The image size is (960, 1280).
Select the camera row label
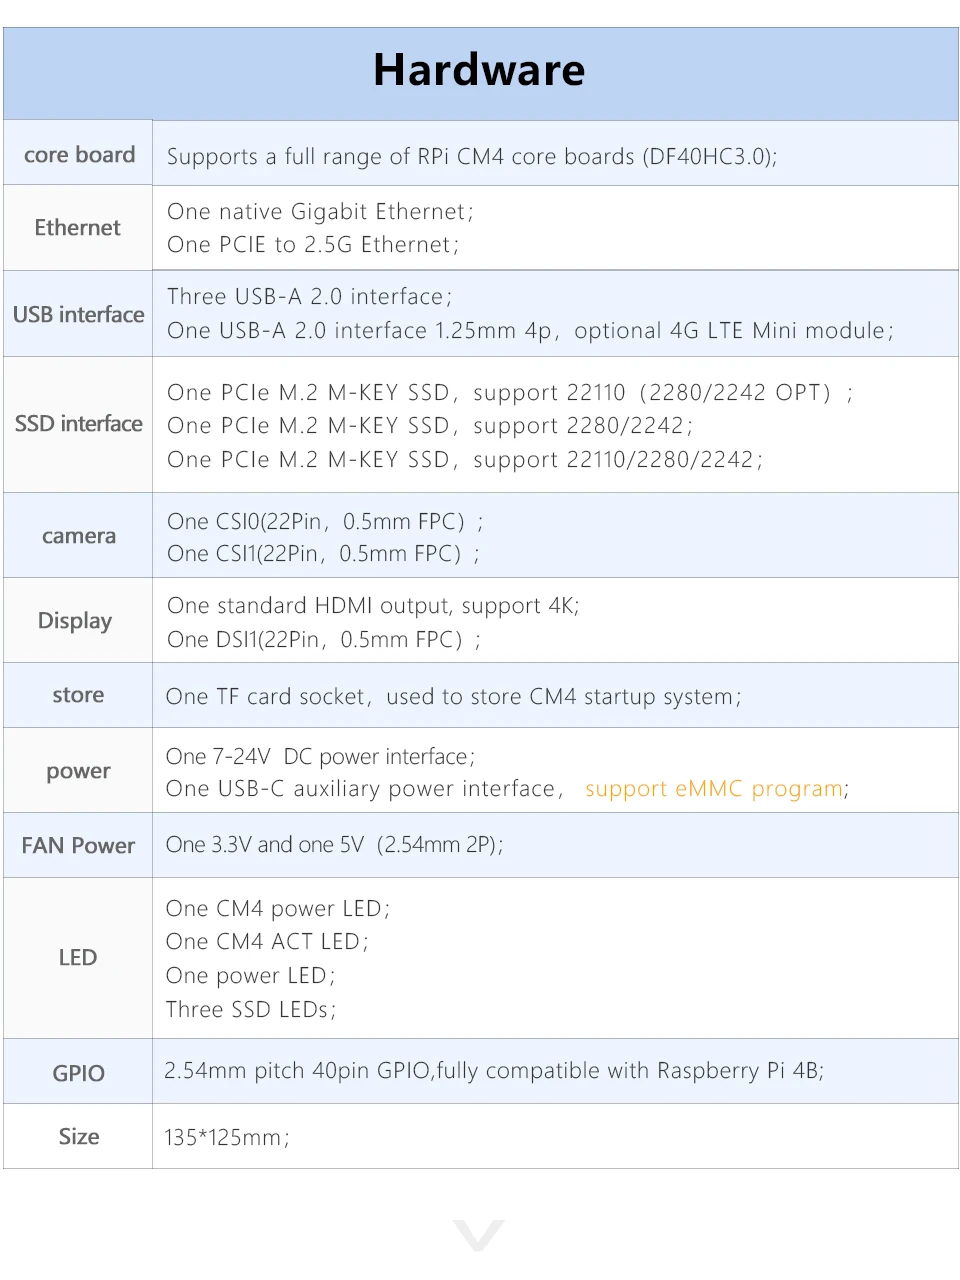pyautogui.click(x=79, y=536)
